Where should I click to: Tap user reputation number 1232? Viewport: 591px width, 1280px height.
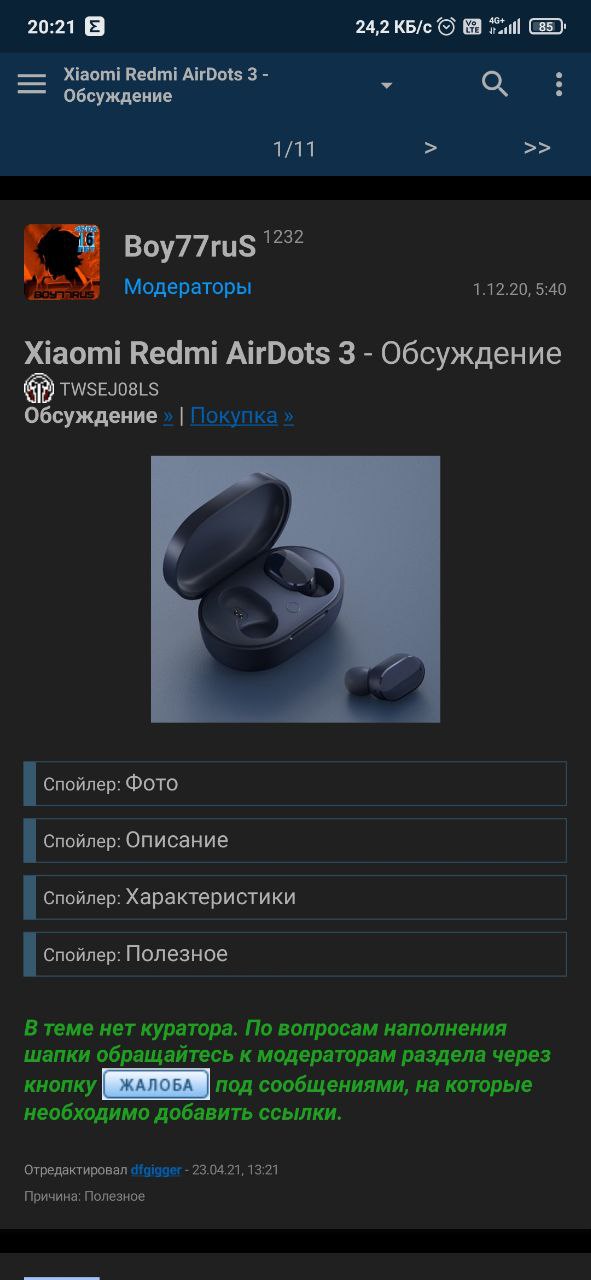click(283, 237)
